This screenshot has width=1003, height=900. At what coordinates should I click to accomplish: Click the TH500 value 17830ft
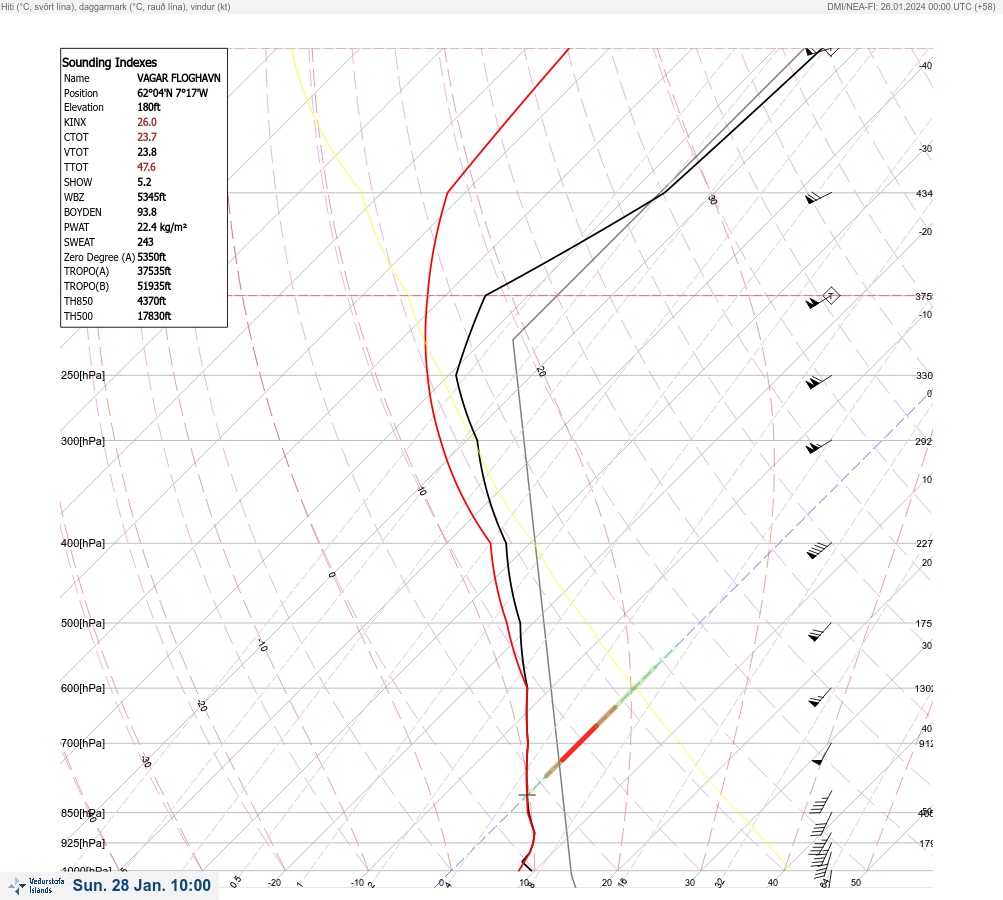tap(154, 316)
